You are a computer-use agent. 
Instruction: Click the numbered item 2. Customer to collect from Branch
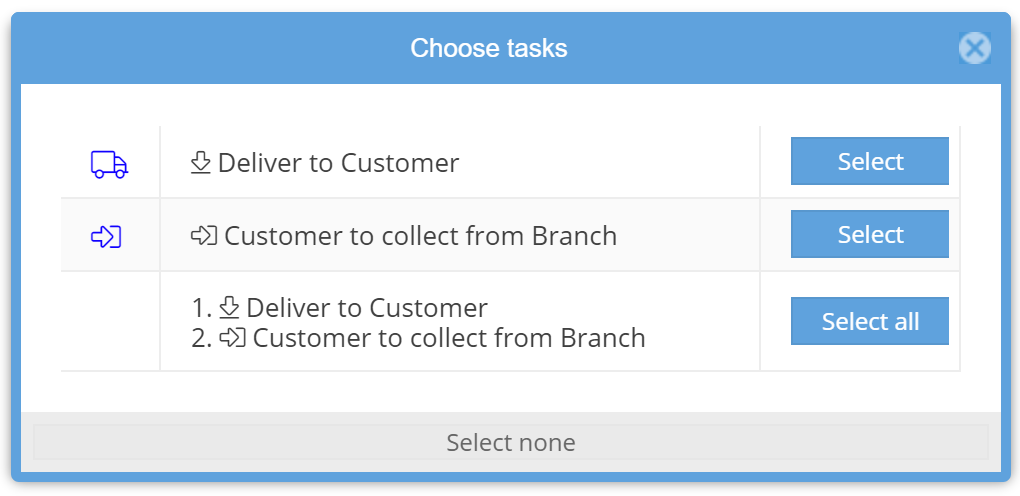pyautogui.click(x=449, y=338)
